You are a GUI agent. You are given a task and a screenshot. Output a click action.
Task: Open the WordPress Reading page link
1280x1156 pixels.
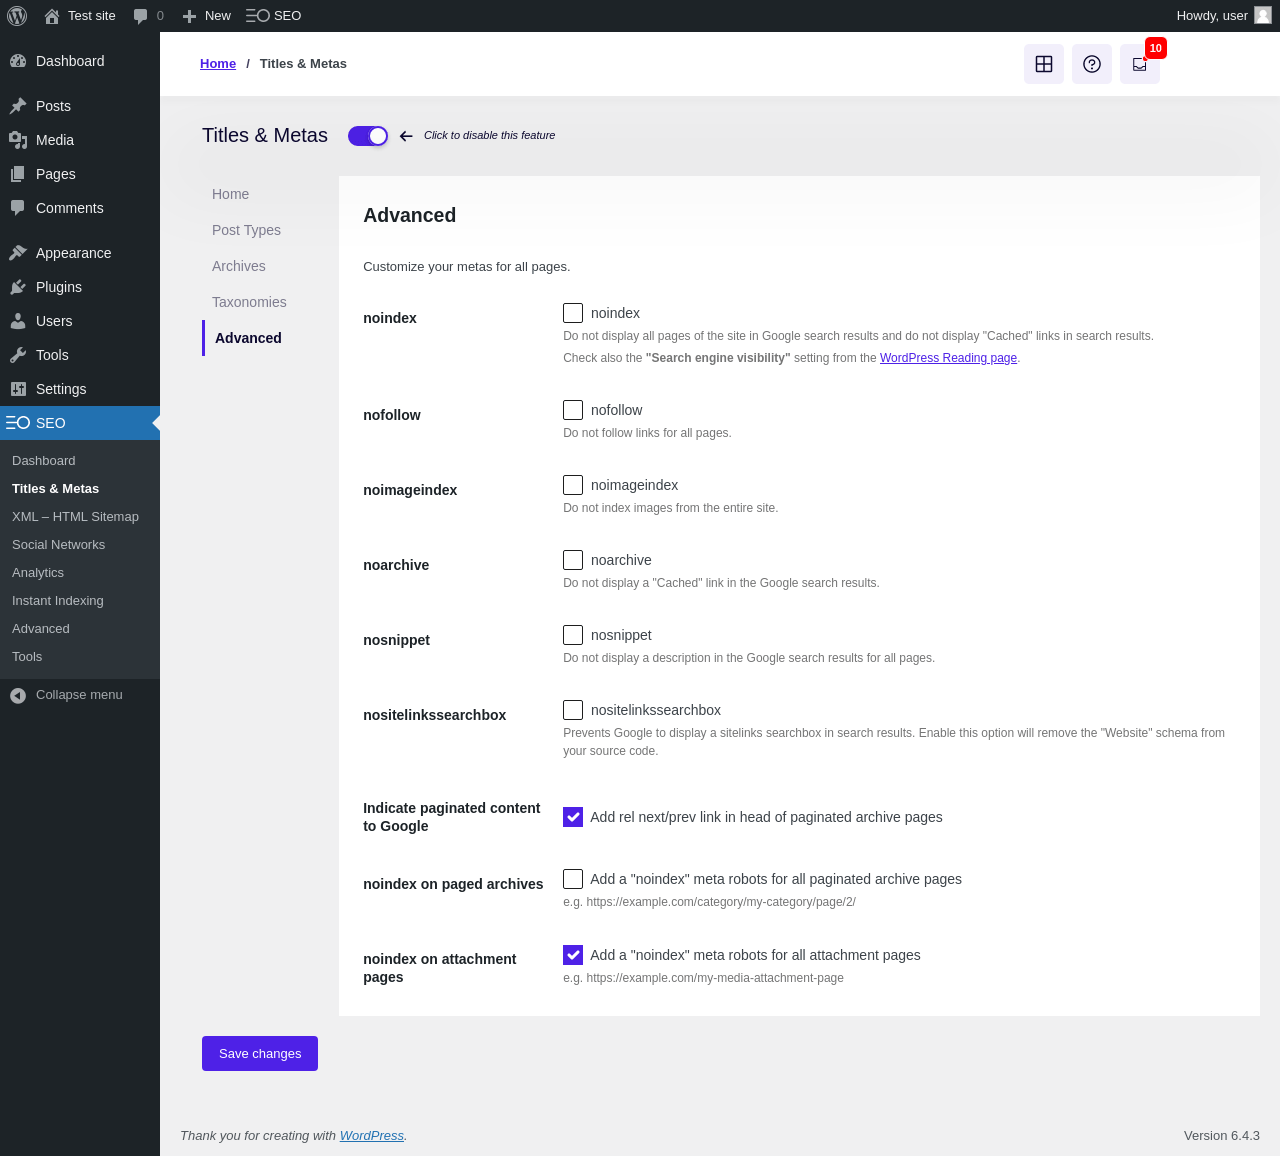click(948, 358)
